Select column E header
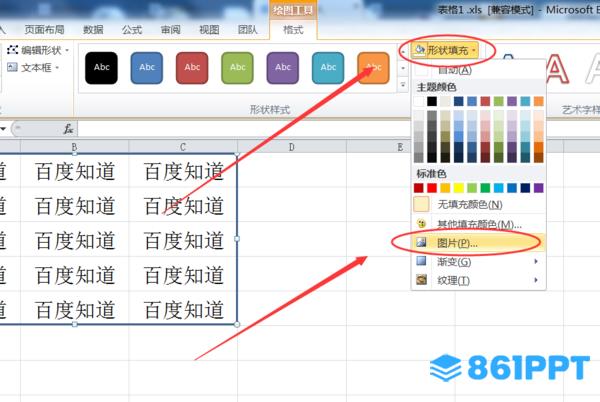600x402 pixels. [400, 147]
